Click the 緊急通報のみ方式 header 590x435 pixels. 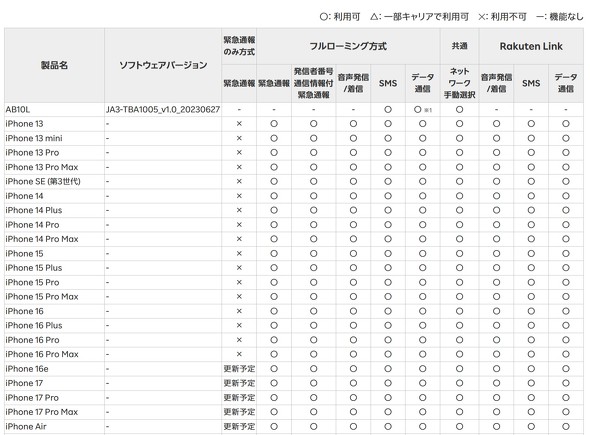(239, 46)
